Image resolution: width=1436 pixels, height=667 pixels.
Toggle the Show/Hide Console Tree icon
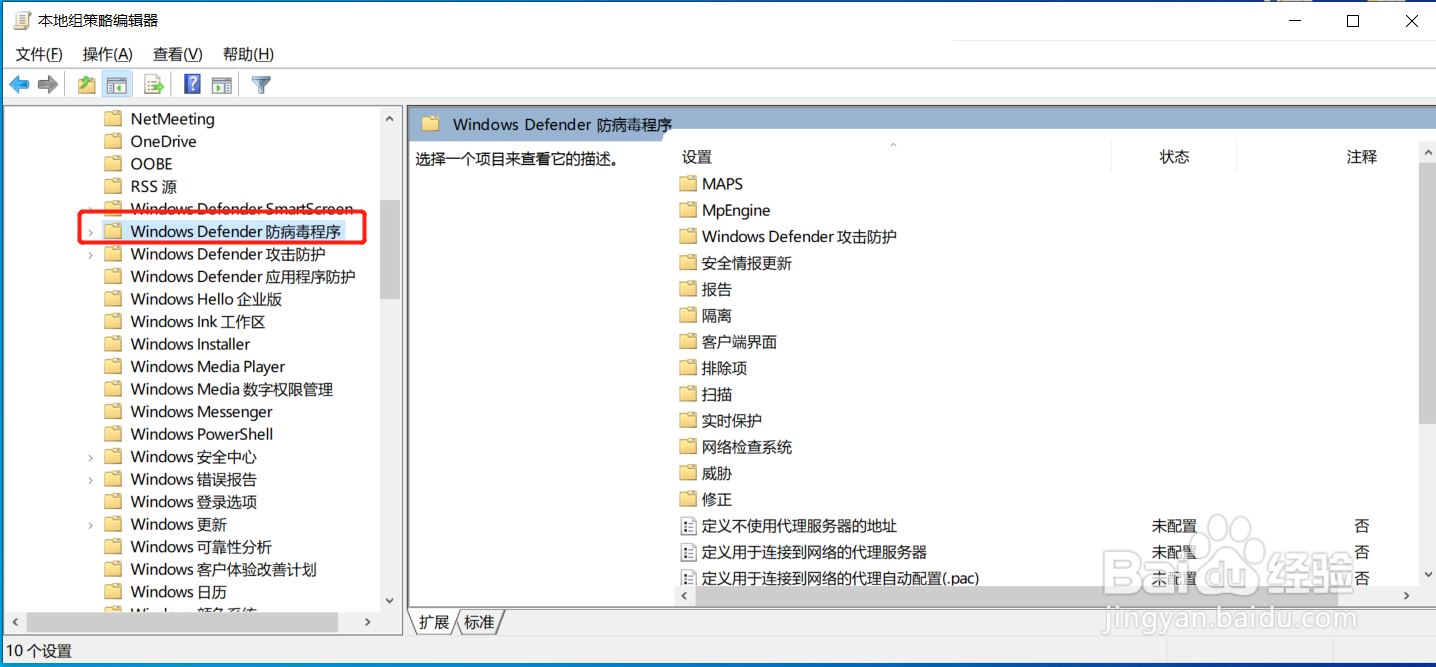(x=117, y=85)
